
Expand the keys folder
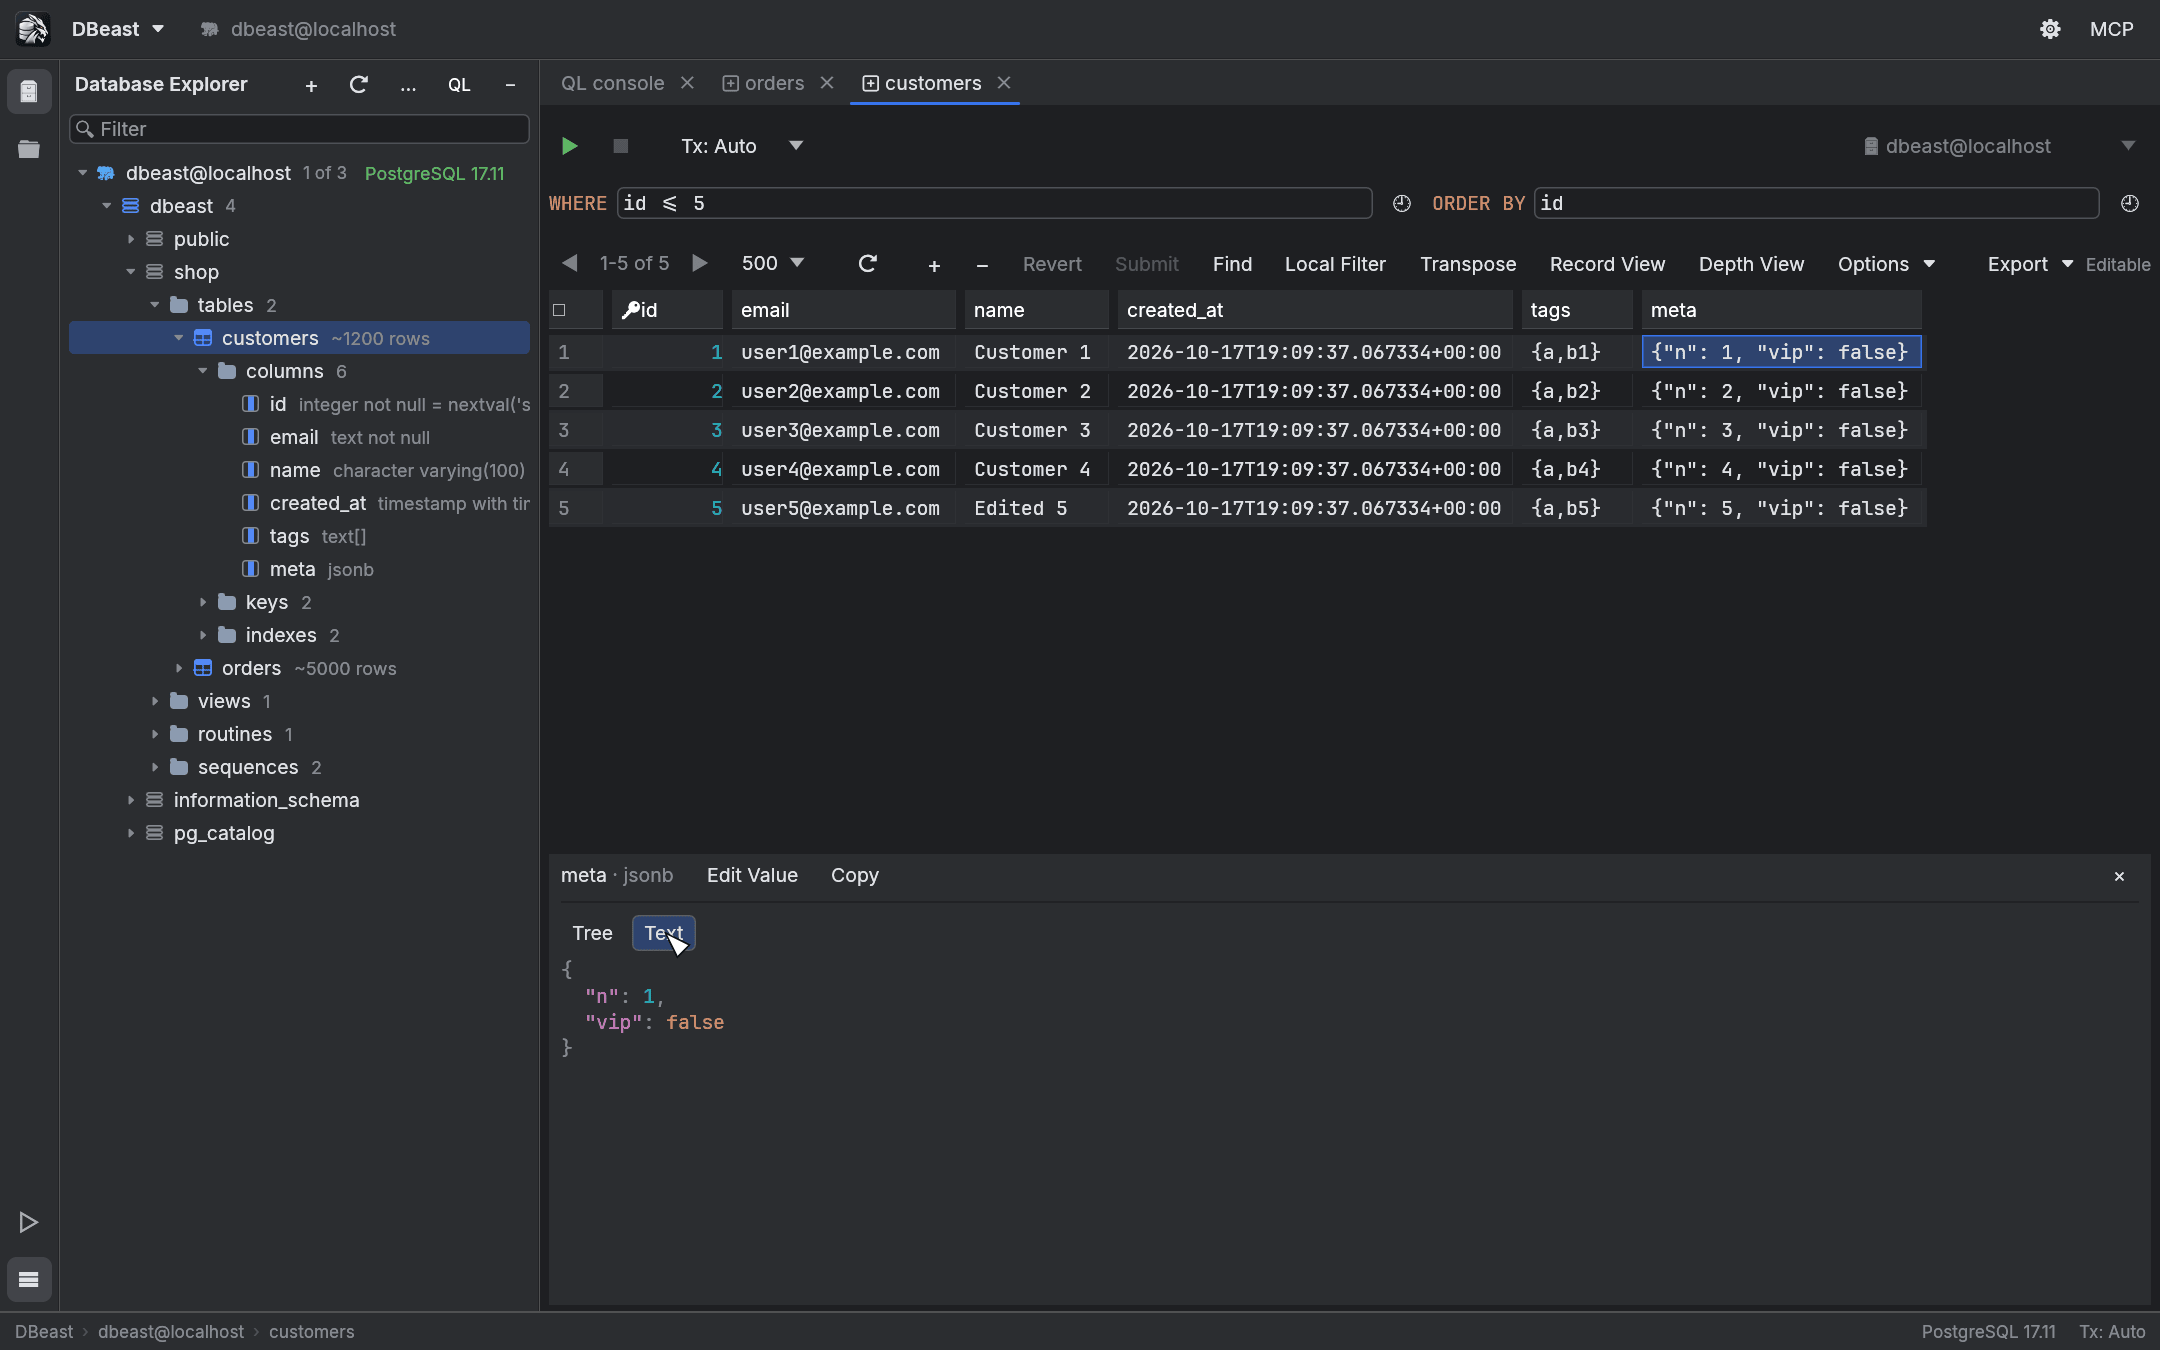(203, 602)
